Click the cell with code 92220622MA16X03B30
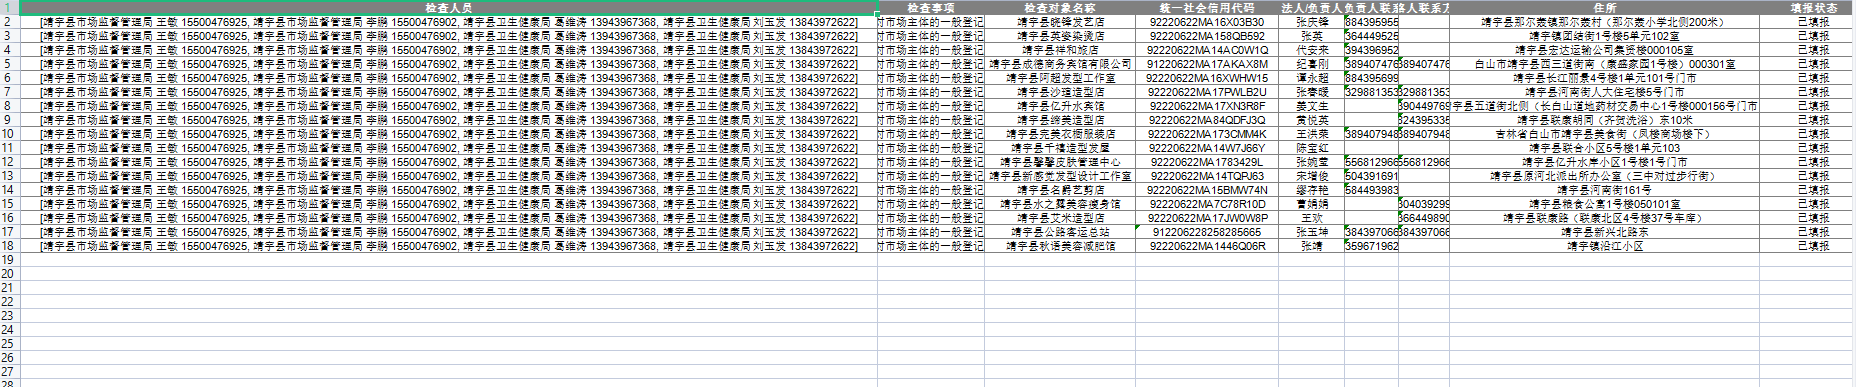Image resolution: width=1856 pixels, height=387 pixels. 1207,21
